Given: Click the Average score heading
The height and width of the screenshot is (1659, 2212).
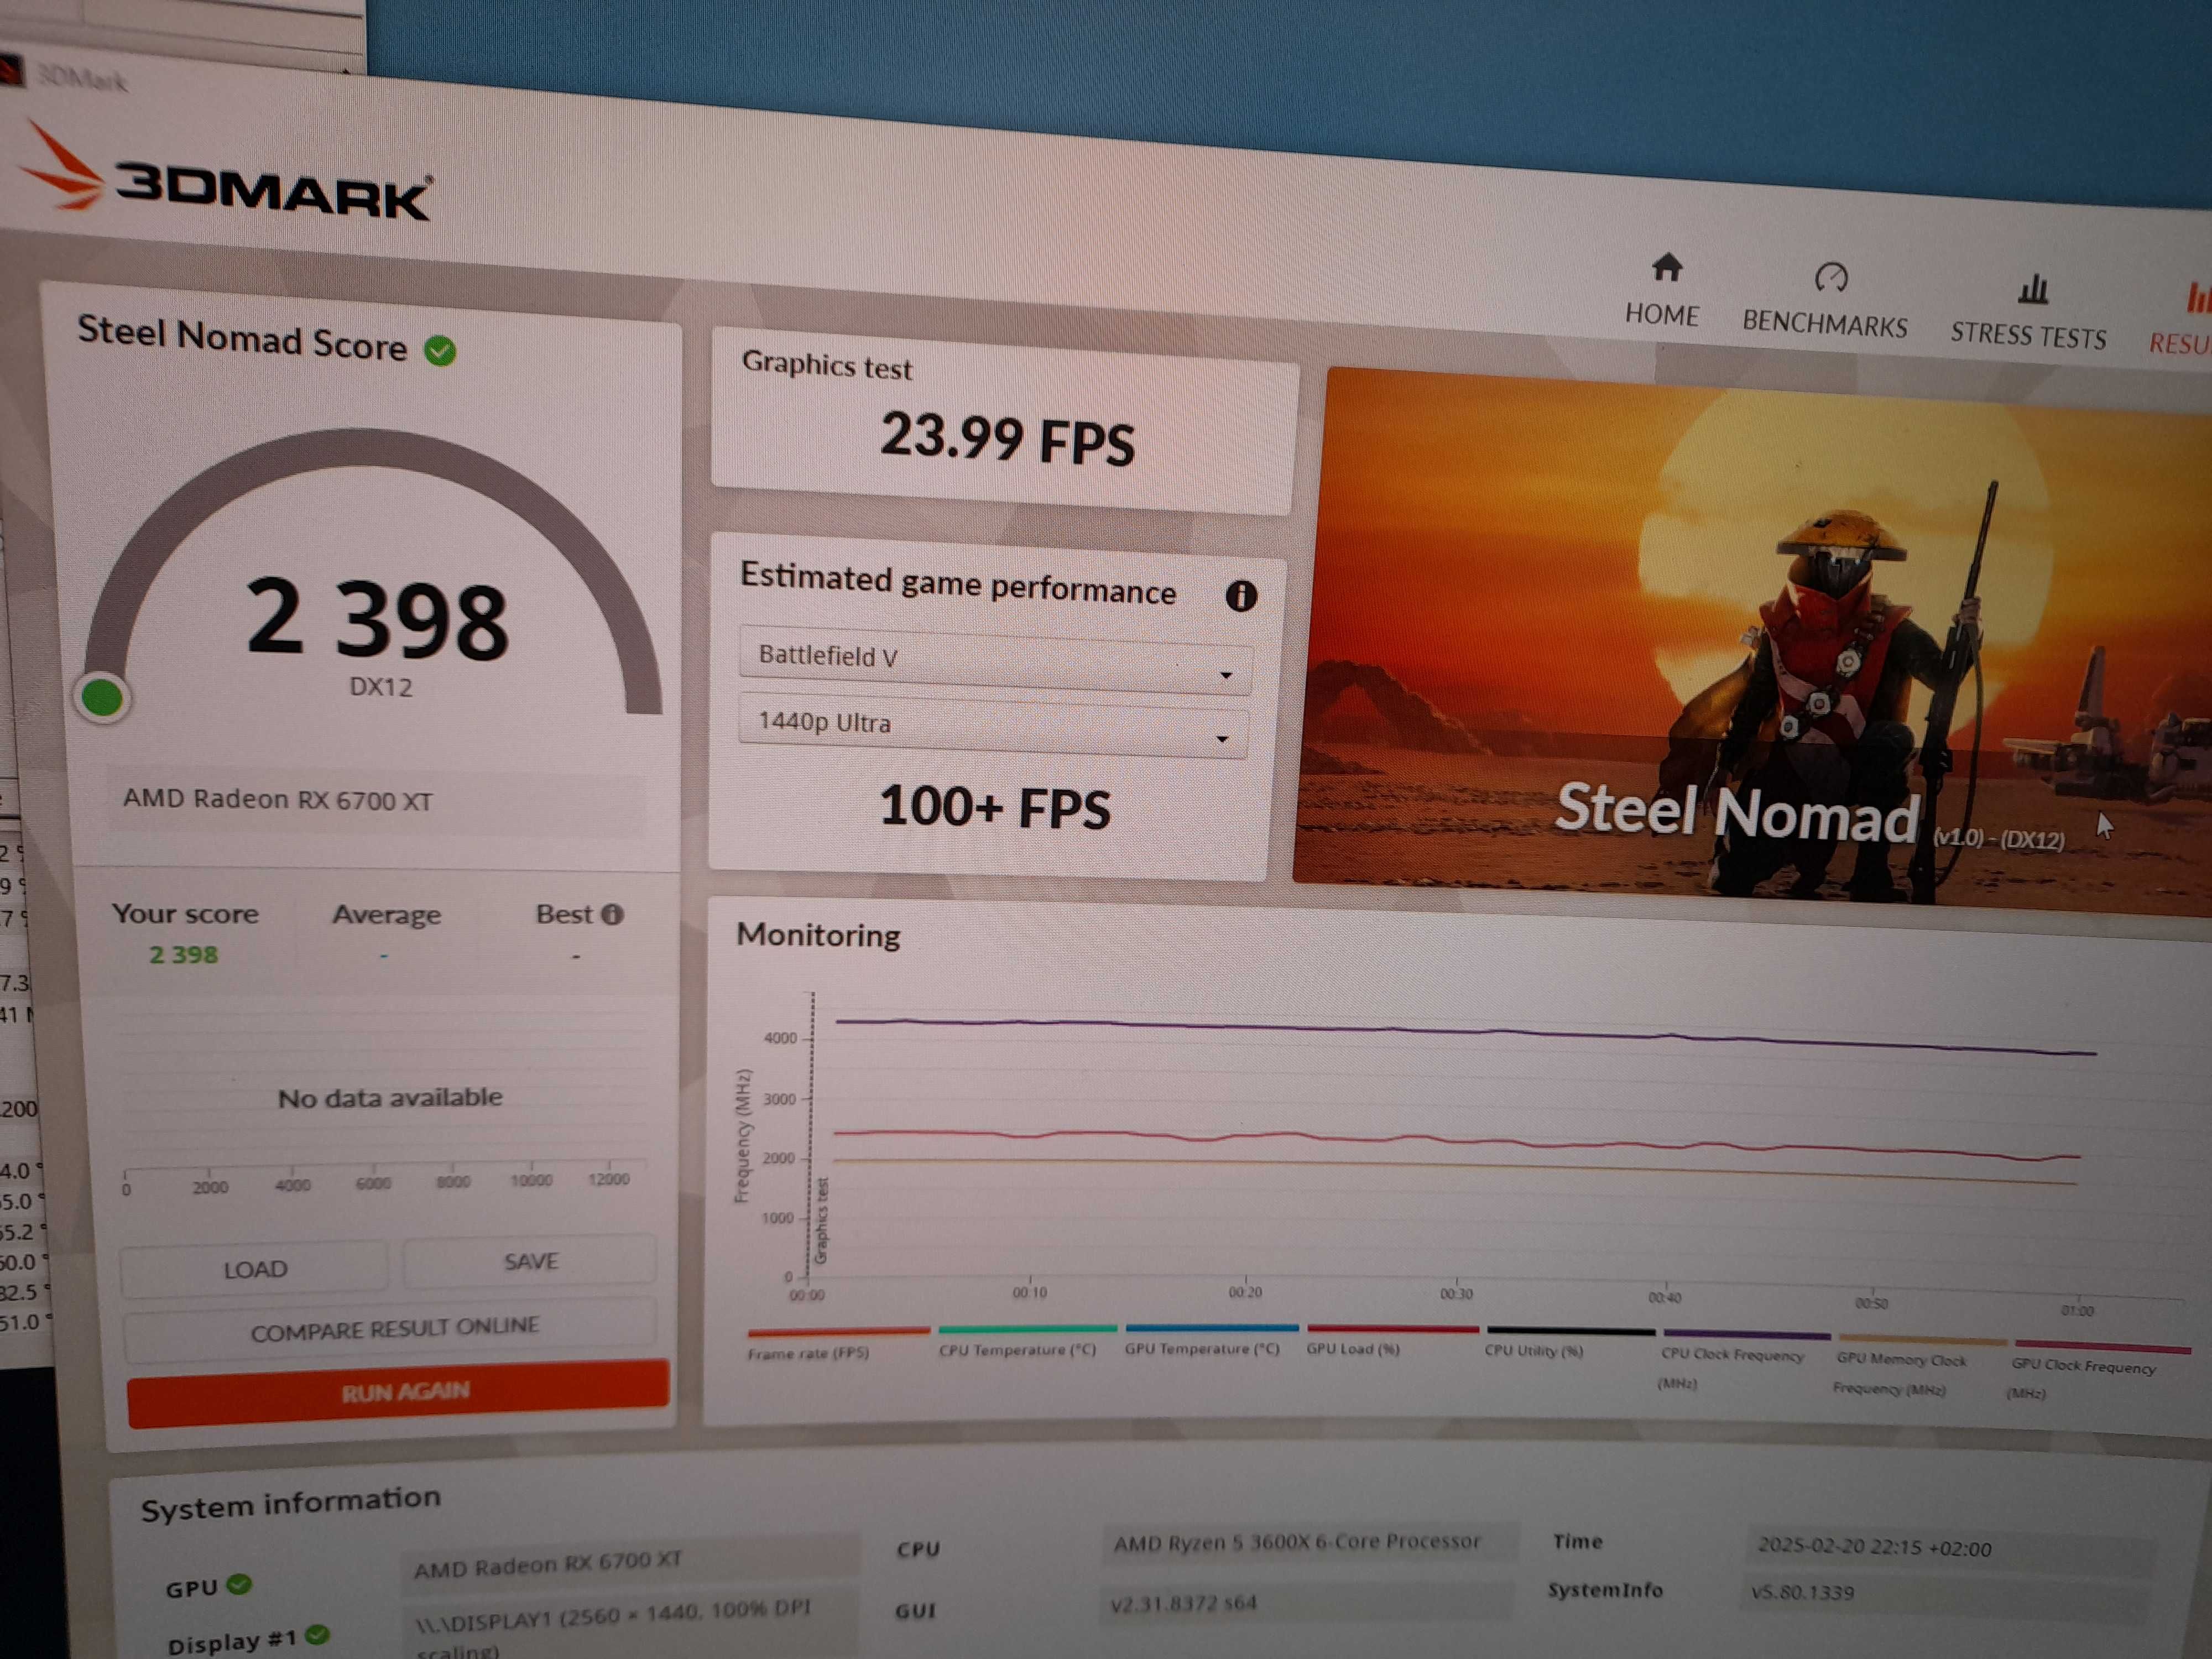Looking at the screenshot, I should pyautogui.click(x=386, y=914).
